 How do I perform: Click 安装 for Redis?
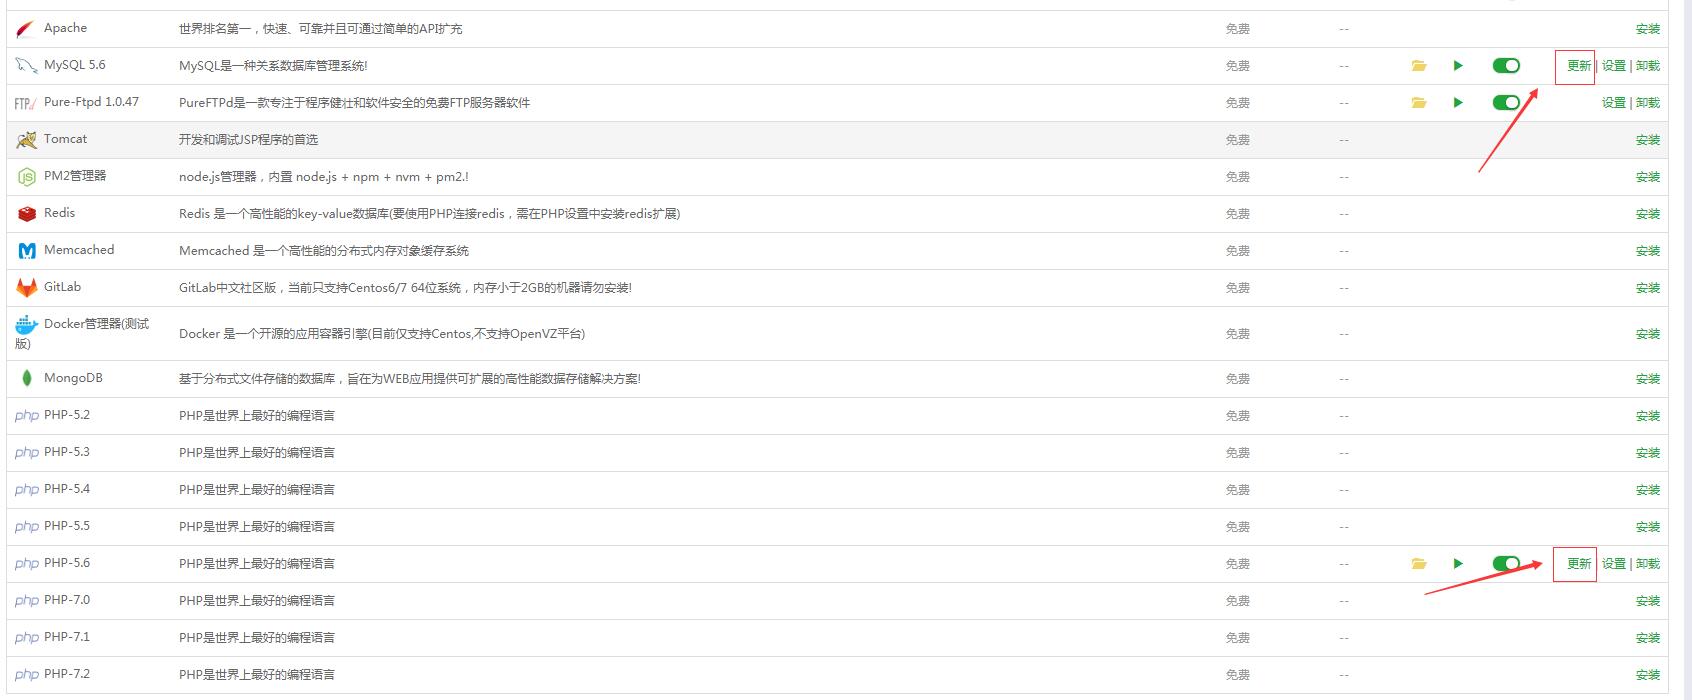(x=1648, y=214)
